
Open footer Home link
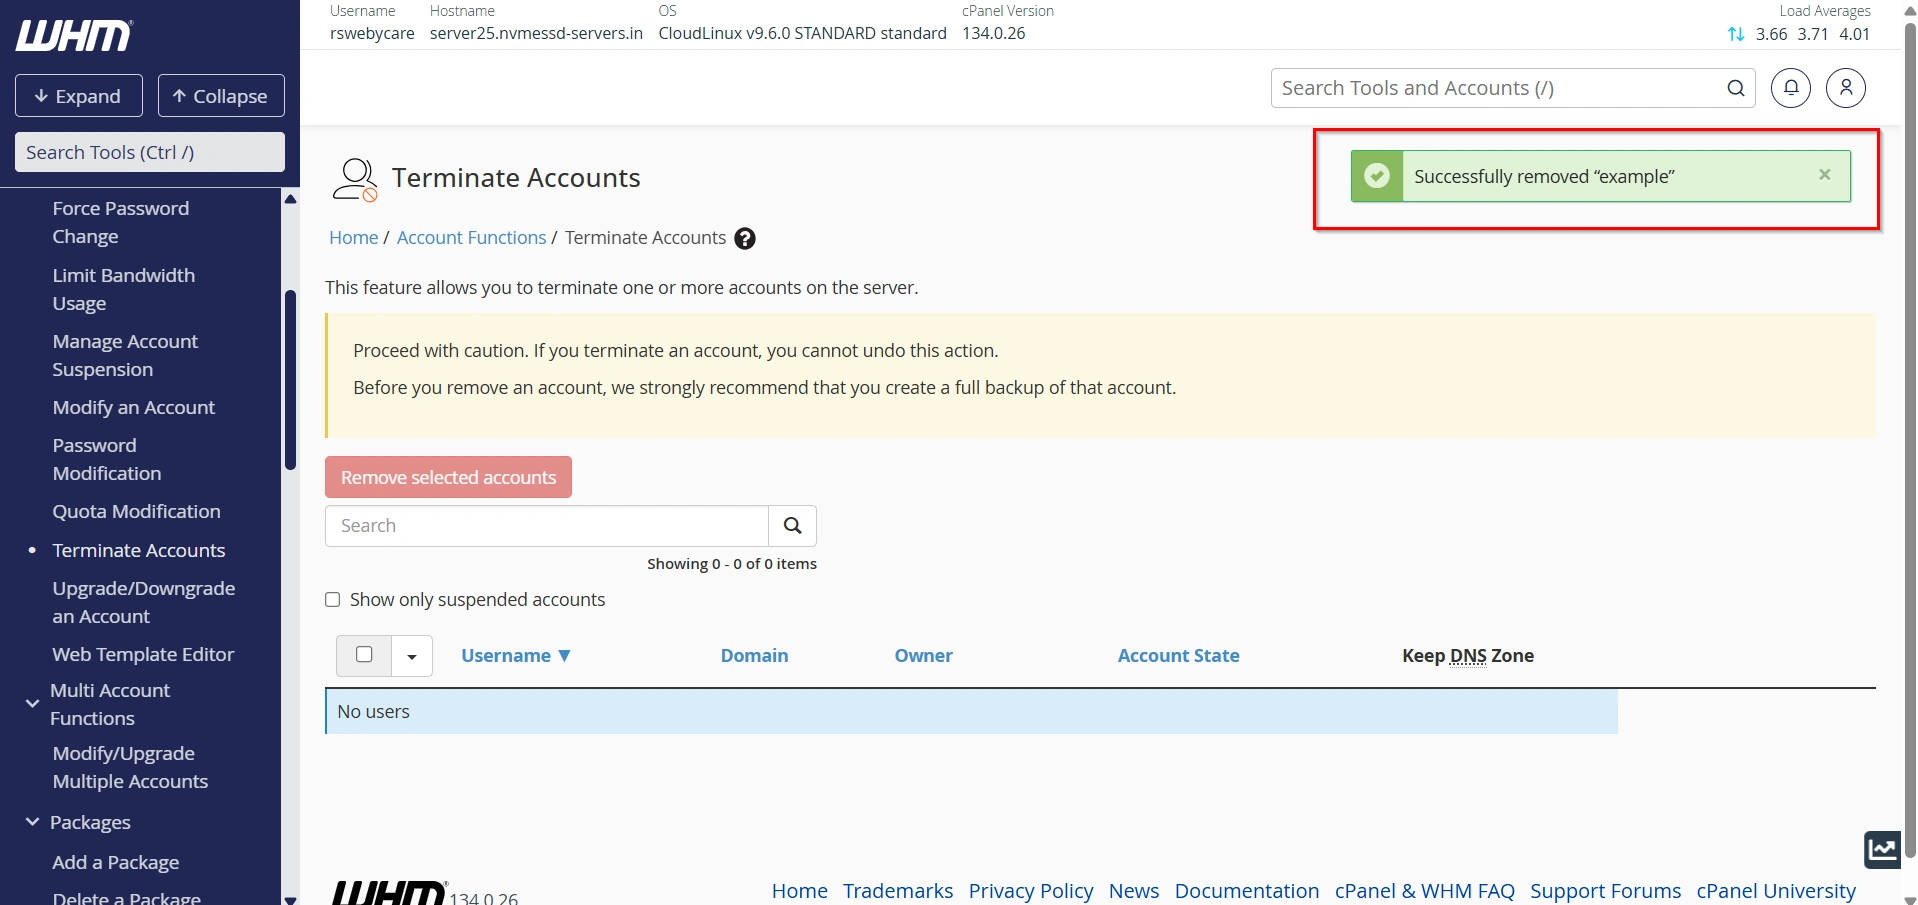tap(799, 891)
